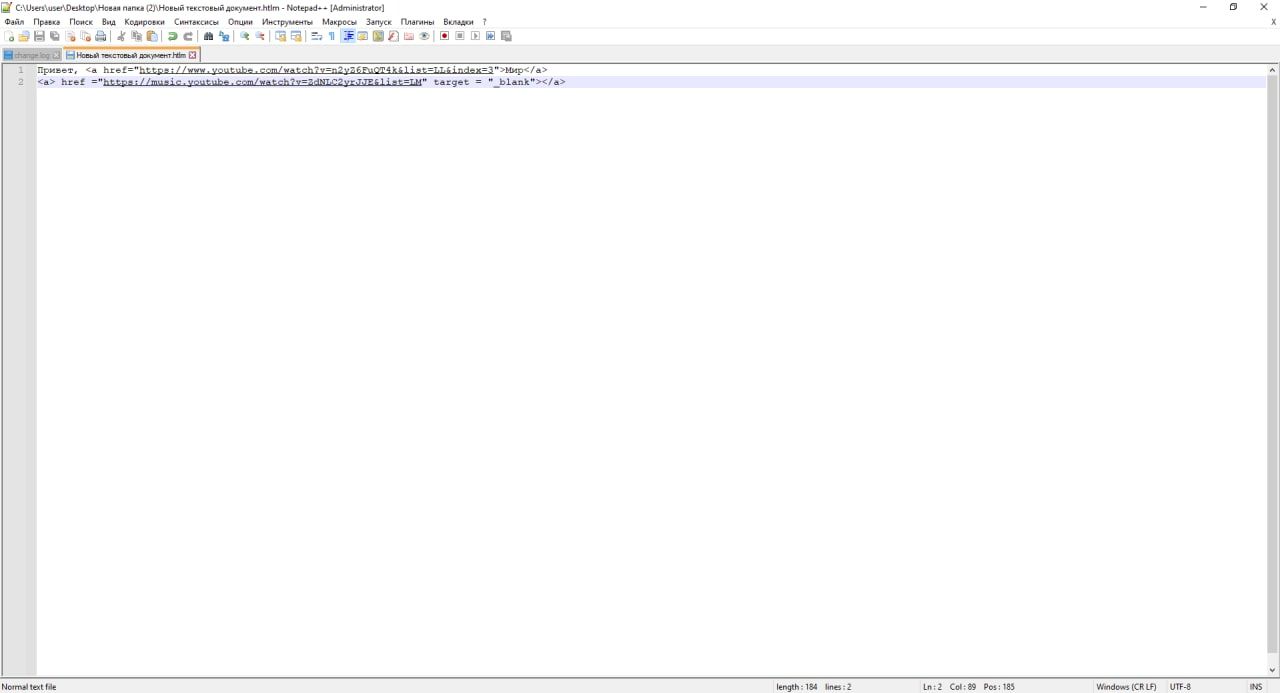1280x693 pixels.
Task: Open the Файл menu
Action: coord(14,21)
